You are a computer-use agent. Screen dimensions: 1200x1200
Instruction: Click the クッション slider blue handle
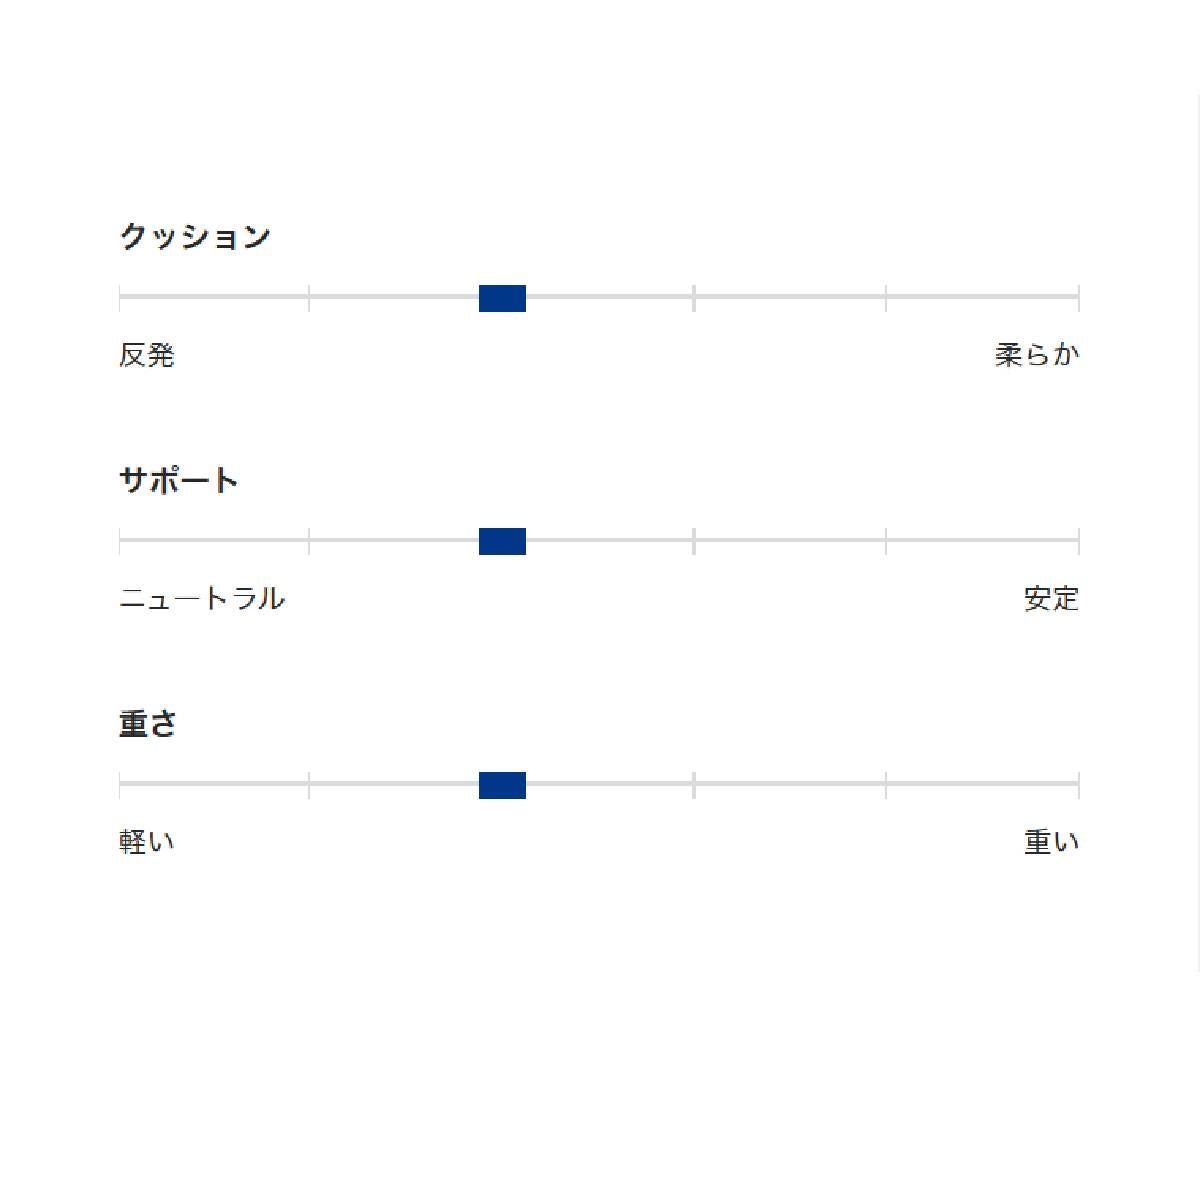pos(502,298)
